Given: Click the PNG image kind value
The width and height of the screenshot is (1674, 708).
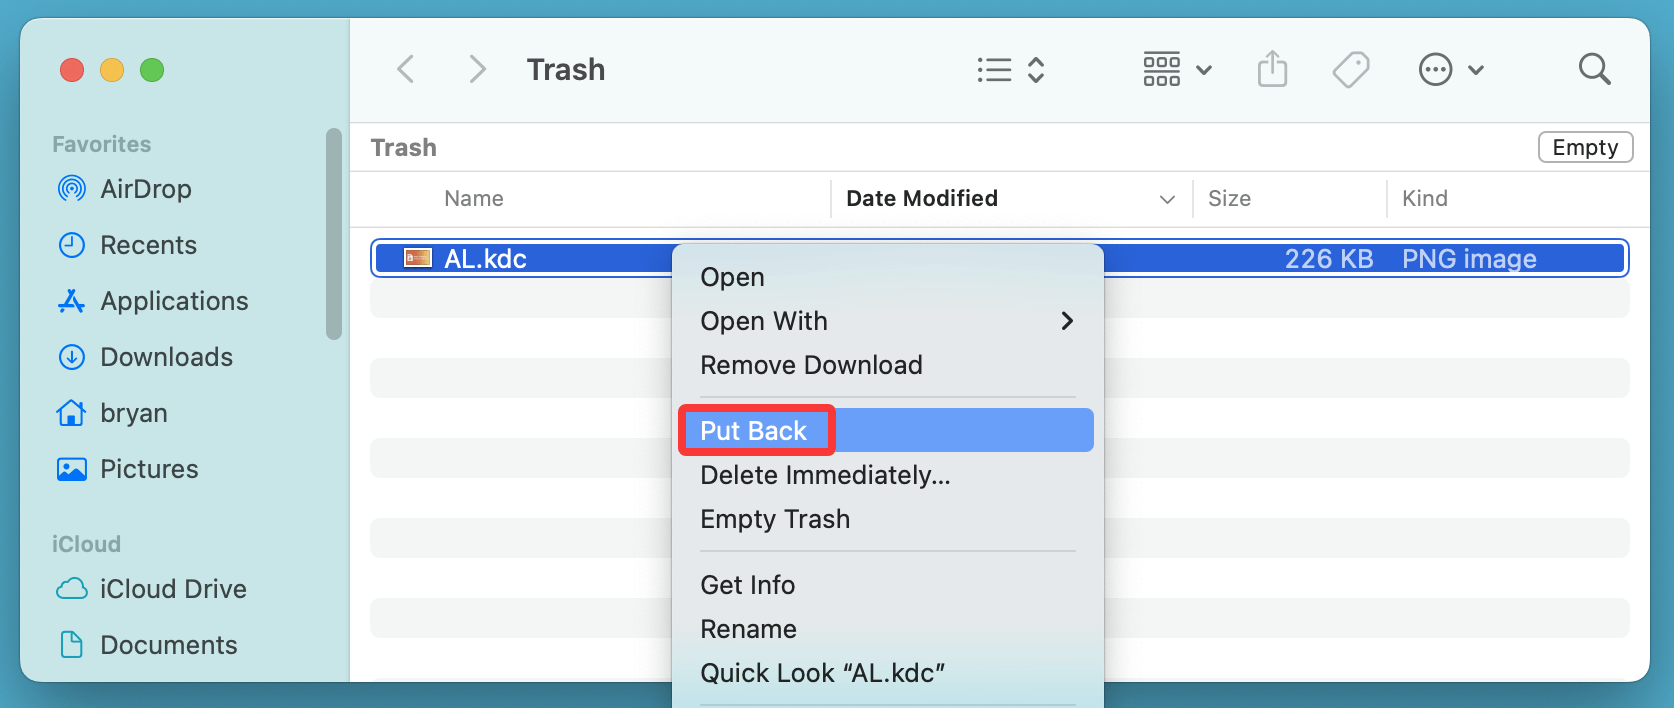Looking at the screenshot, I should pos(1469,259).
